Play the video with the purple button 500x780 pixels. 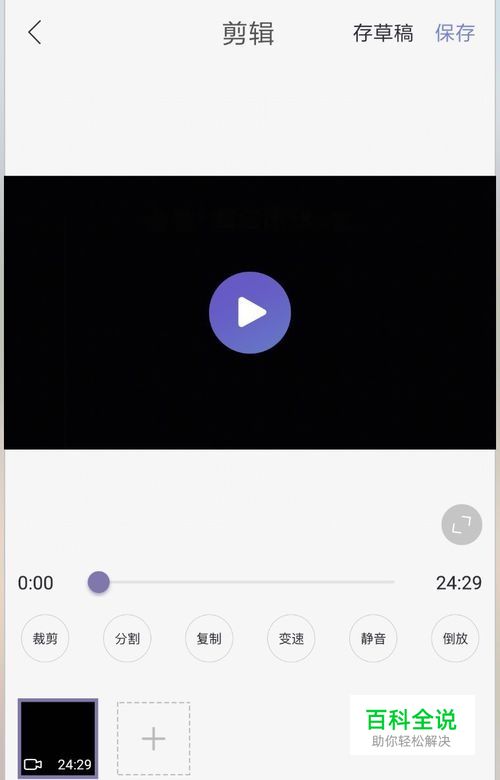(250, 312)
